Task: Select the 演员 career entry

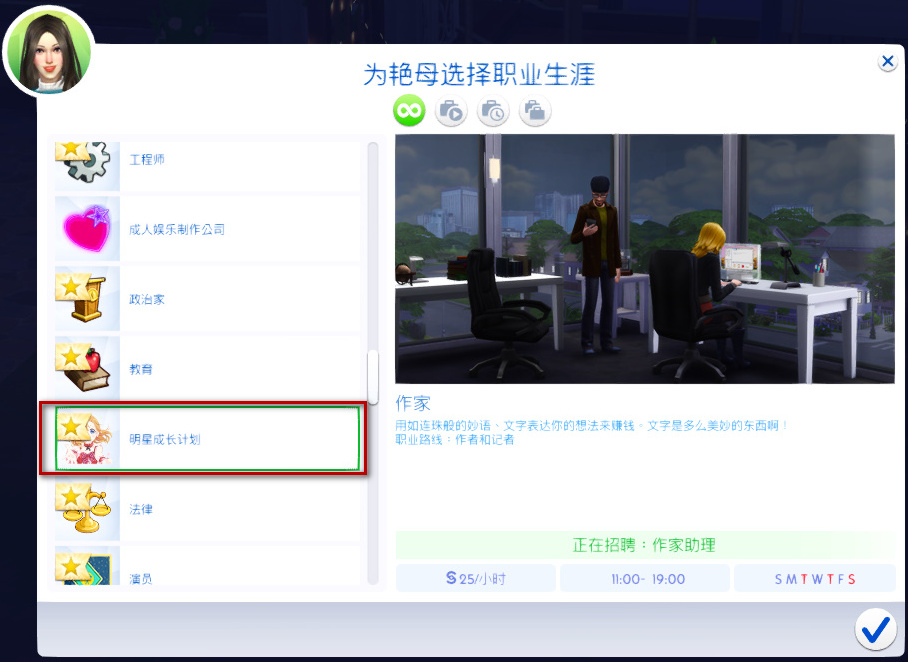Action: (207, 565)
